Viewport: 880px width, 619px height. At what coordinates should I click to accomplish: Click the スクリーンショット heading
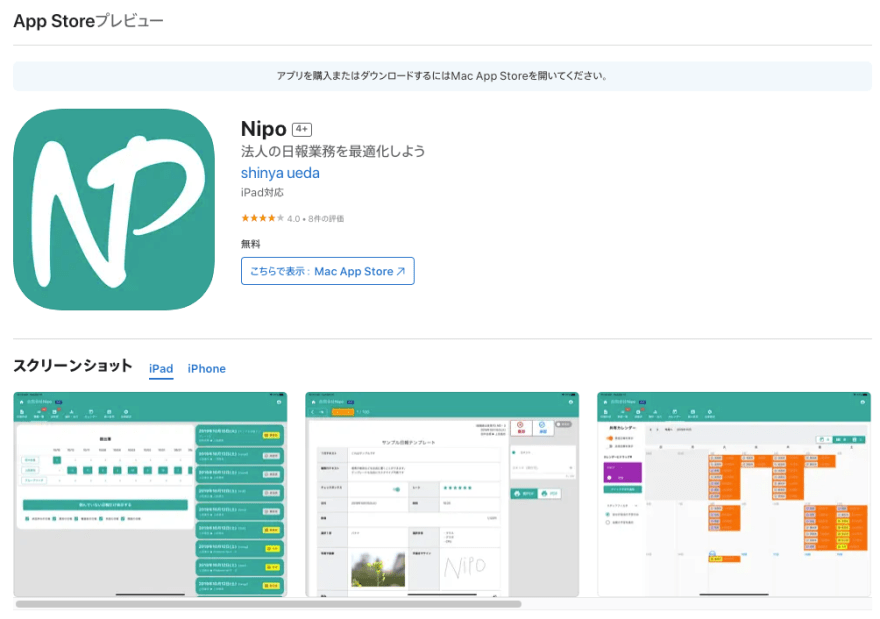click(73, 366)
